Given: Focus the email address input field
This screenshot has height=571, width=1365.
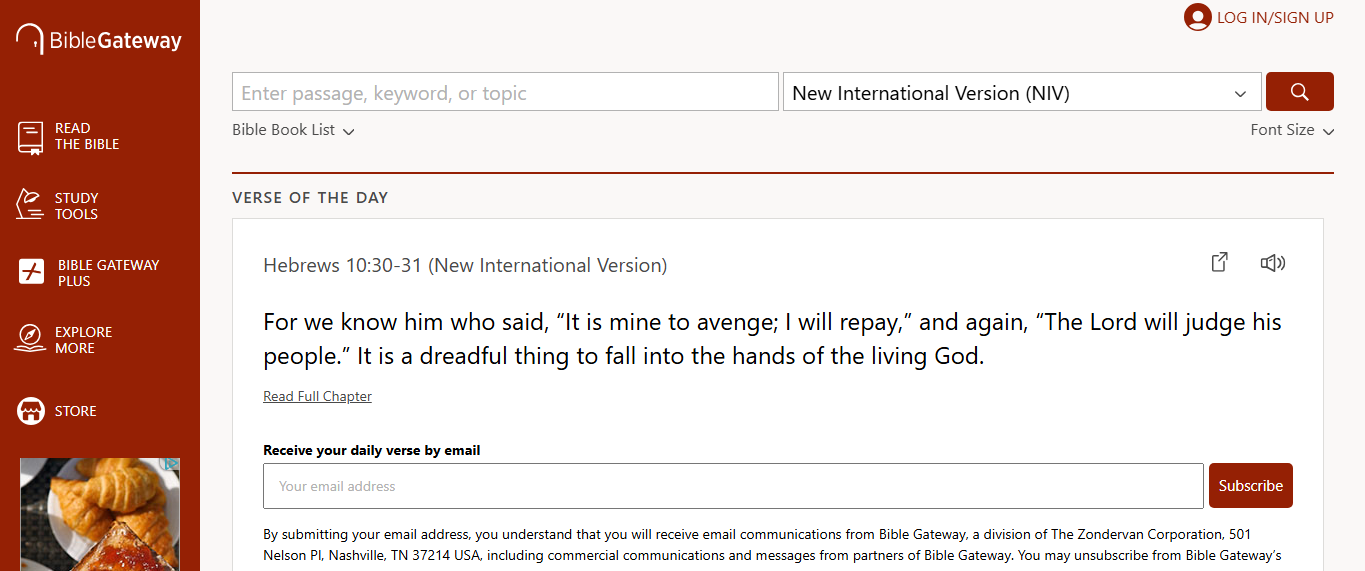Looking at the screenshot, I should click(733, 486).
